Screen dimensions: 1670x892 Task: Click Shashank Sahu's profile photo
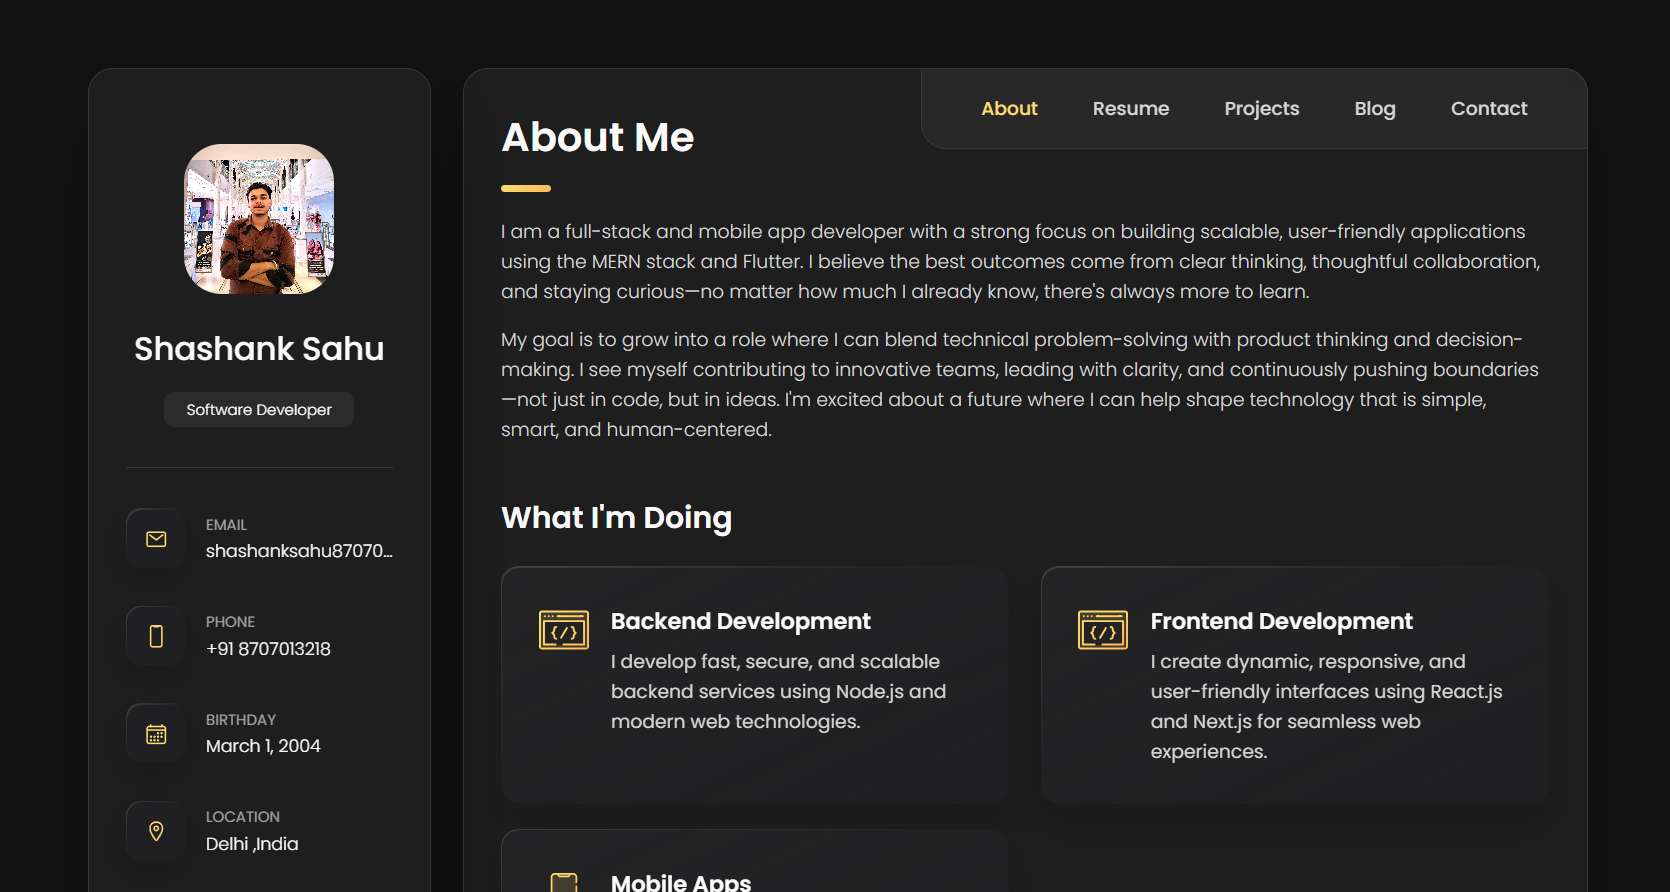pyautogui.click(x=259, y=219)
